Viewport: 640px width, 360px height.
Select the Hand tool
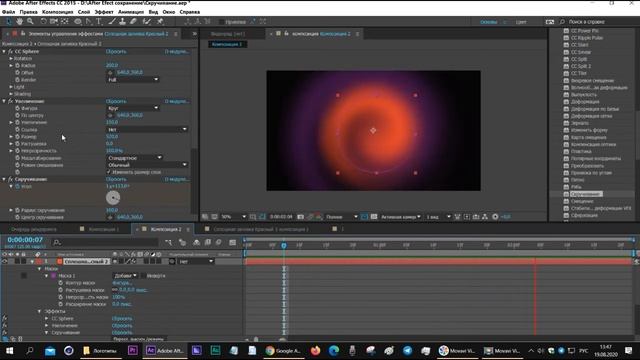click(20, 21)
